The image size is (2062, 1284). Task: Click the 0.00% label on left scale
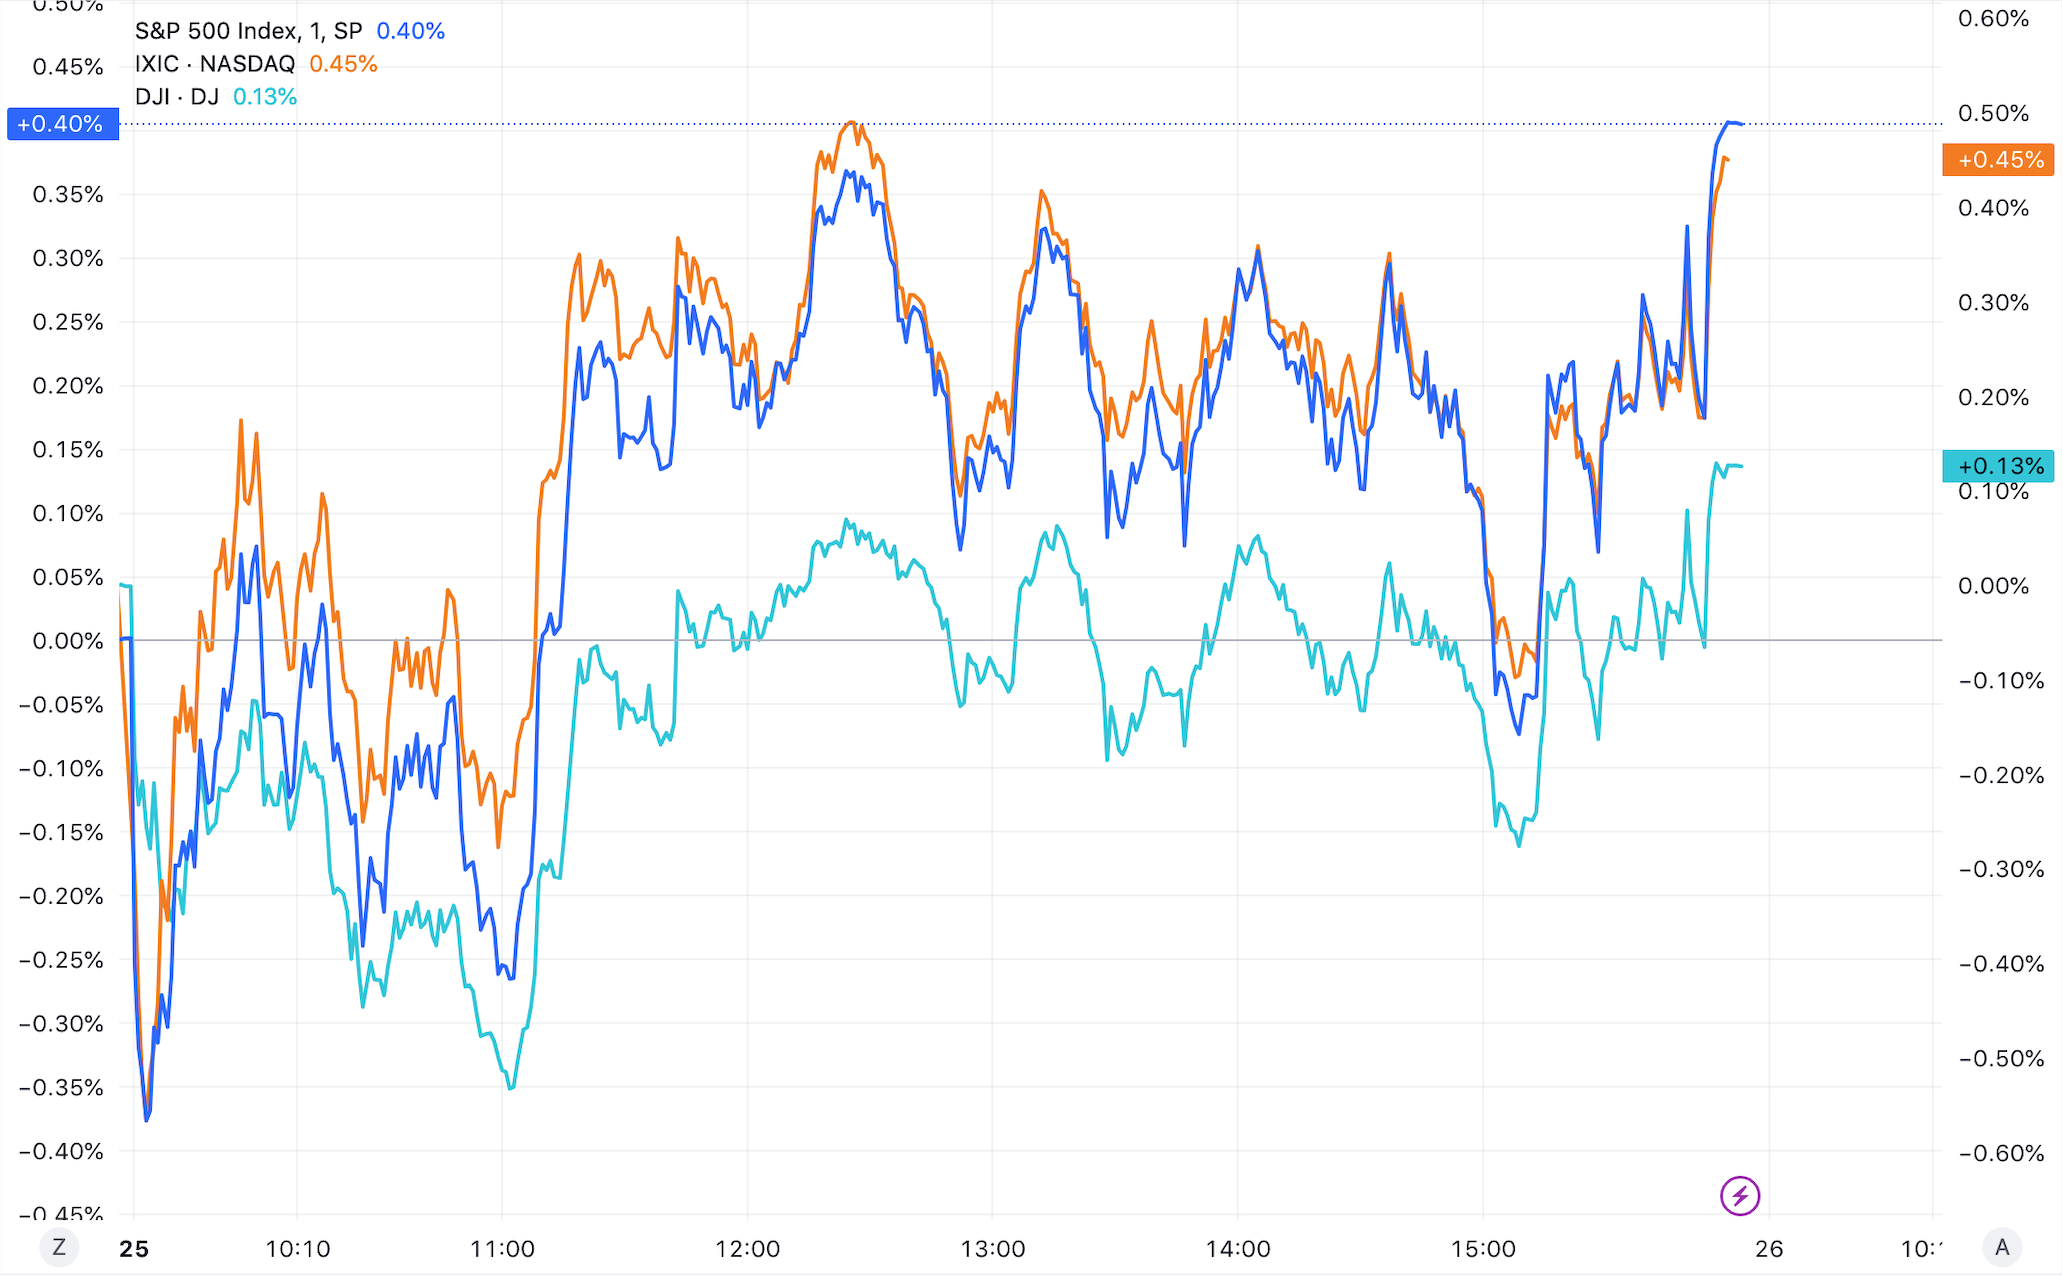68,641
